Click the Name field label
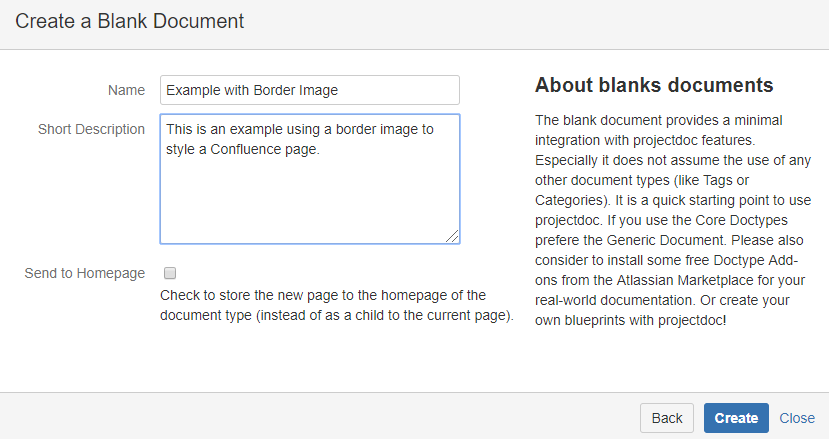 coord(126,90)
